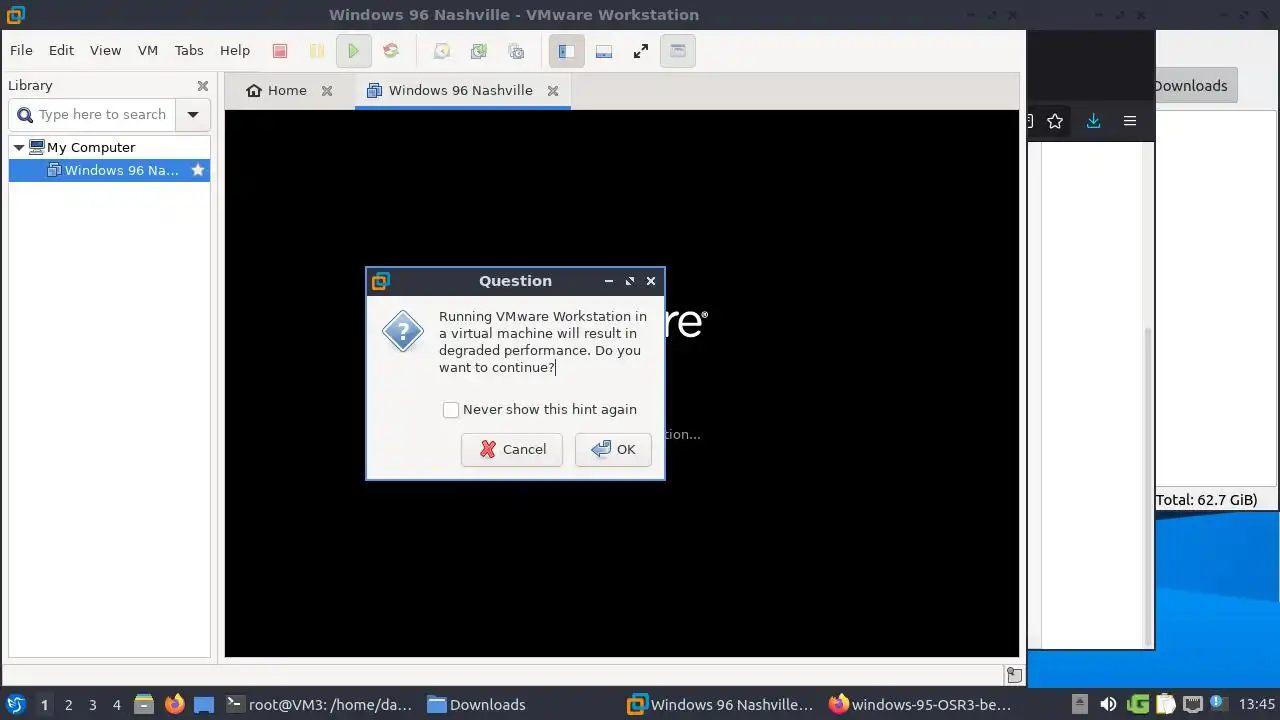Toggle the thumbnail bar toolbar icon
Image resolution: width=1280 pixels, height=720 pixels.
pos(604,51)
